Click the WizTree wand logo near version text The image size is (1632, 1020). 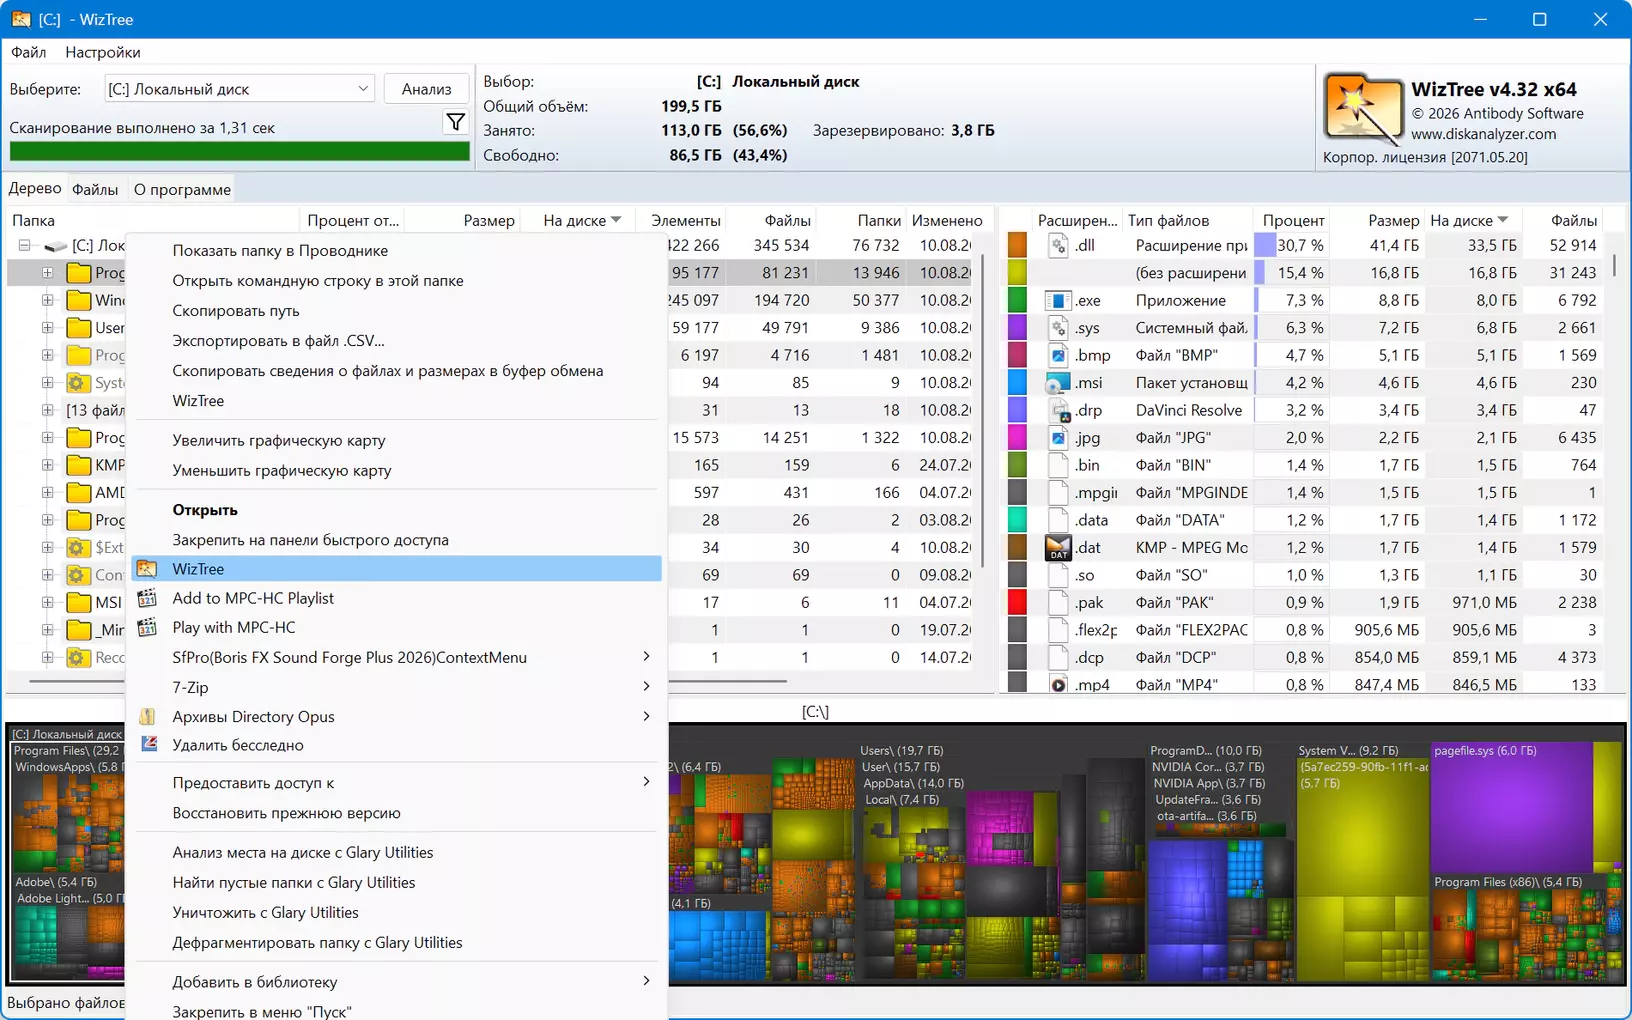click(1363, 110)
